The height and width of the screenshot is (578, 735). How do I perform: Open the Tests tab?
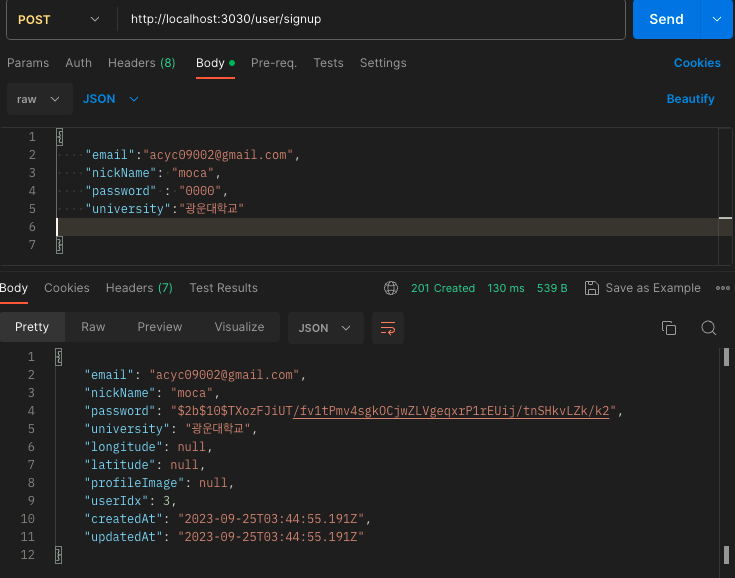(x=329, y=63)
